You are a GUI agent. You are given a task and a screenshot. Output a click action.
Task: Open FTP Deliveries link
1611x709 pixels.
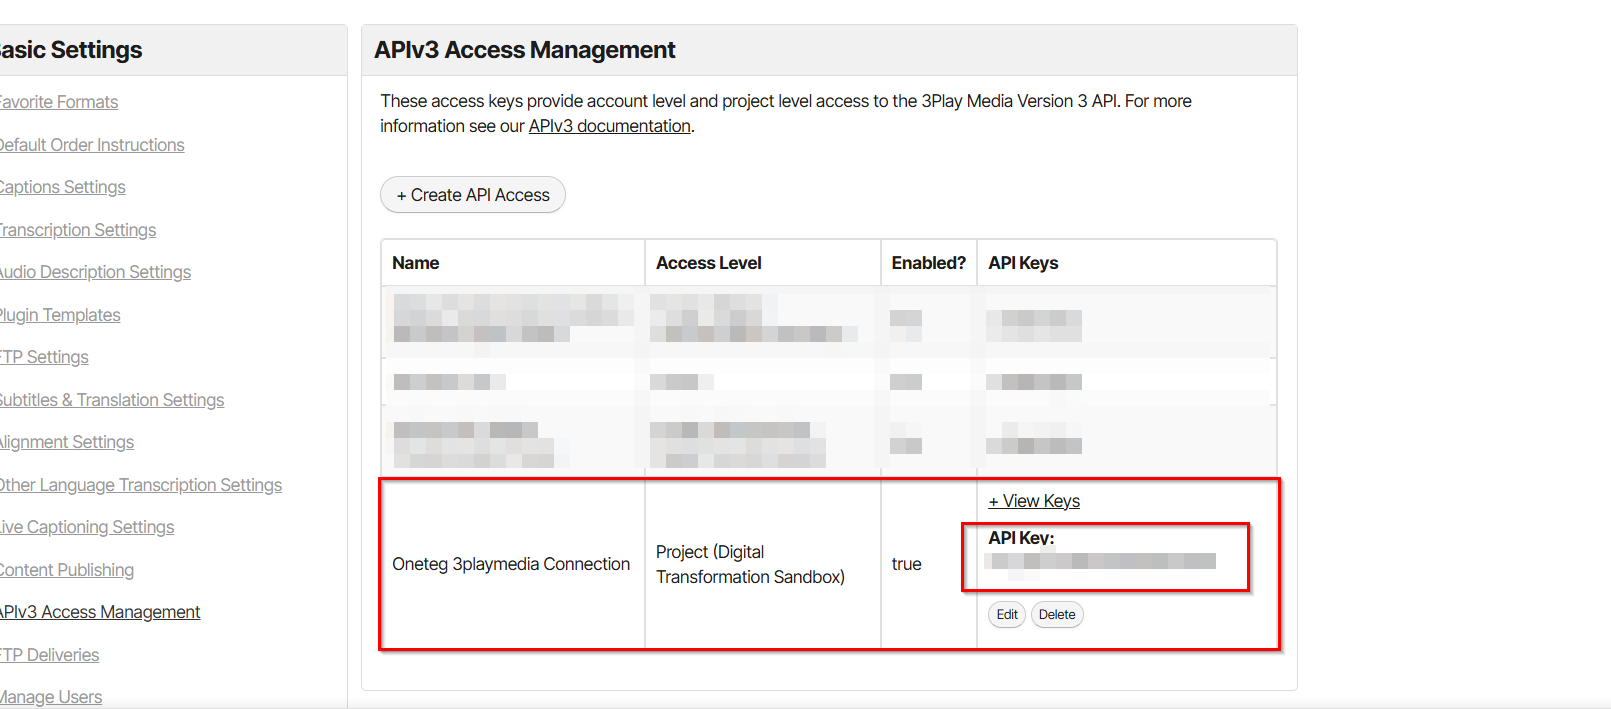tap(50, 655)
